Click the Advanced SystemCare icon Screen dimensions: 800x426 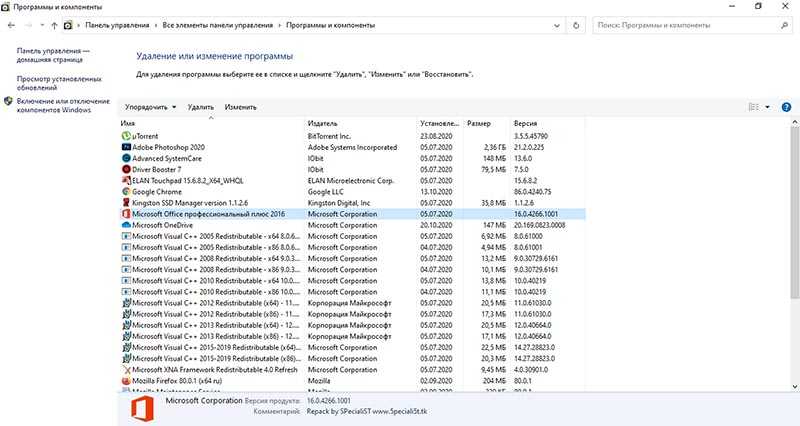126,158
